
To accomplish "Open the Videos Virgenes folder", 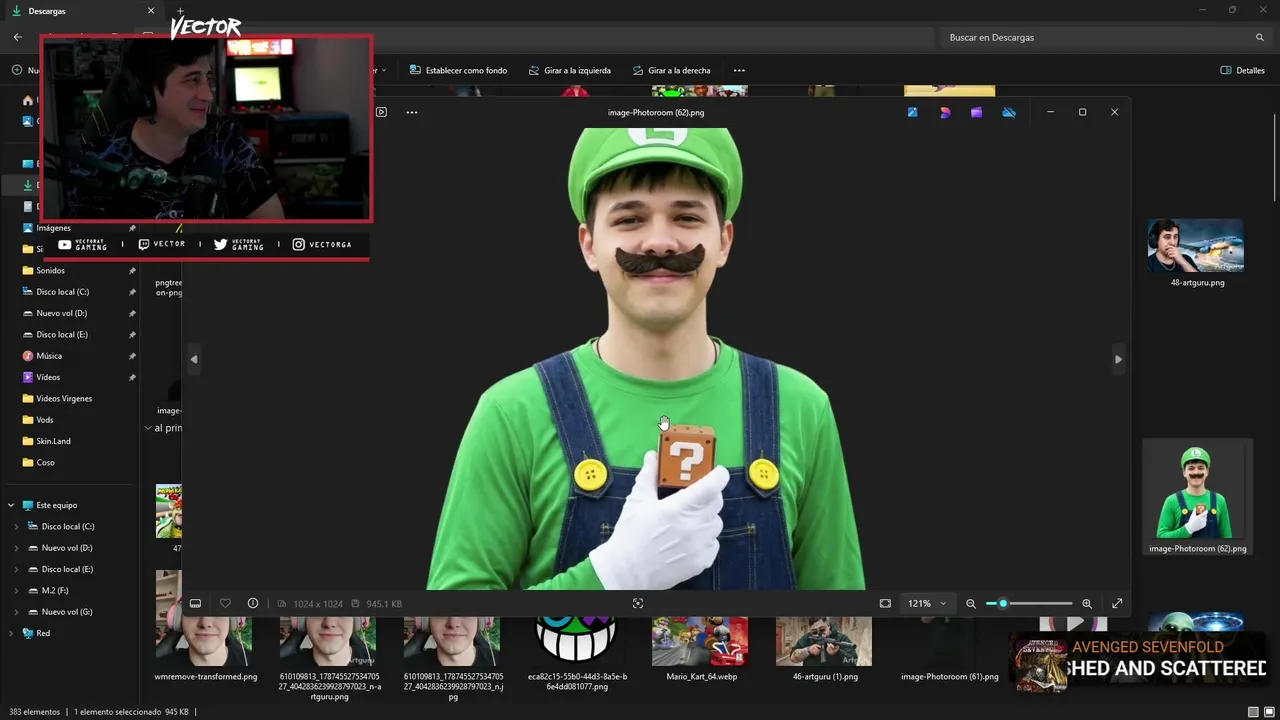I will point(64,398).
